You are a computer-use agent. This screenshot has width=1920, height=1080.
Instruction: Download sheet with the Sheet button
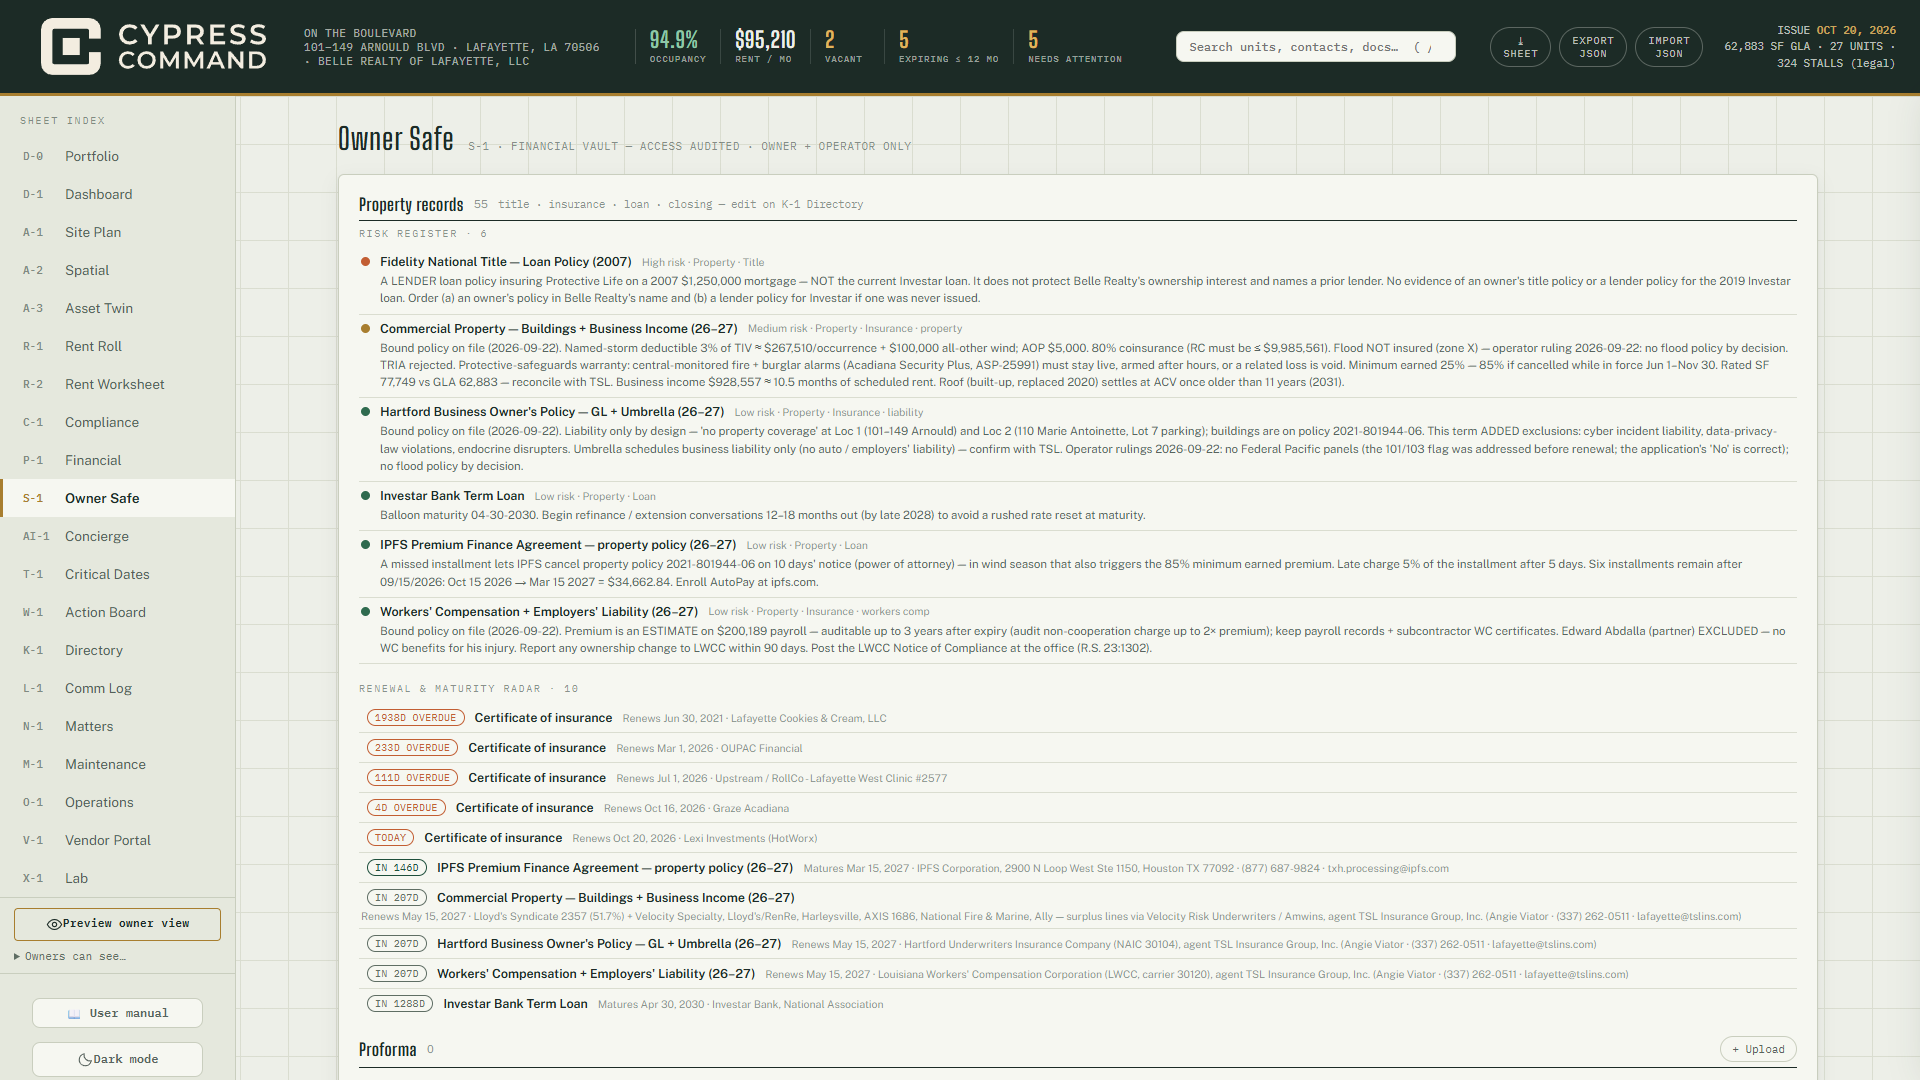click(1520, 47)
